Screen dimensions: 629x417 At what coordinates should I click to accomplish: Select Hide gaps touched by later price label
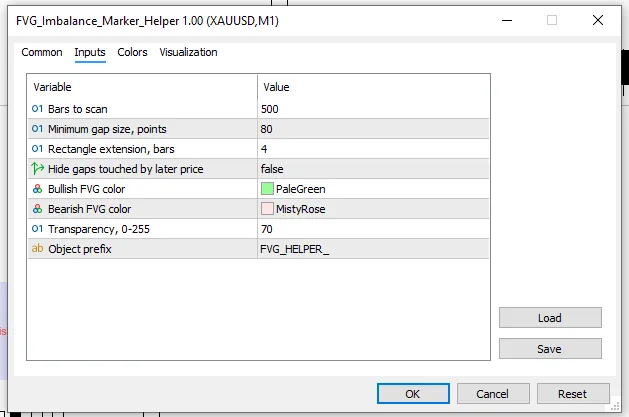click(x=126, y=169)
